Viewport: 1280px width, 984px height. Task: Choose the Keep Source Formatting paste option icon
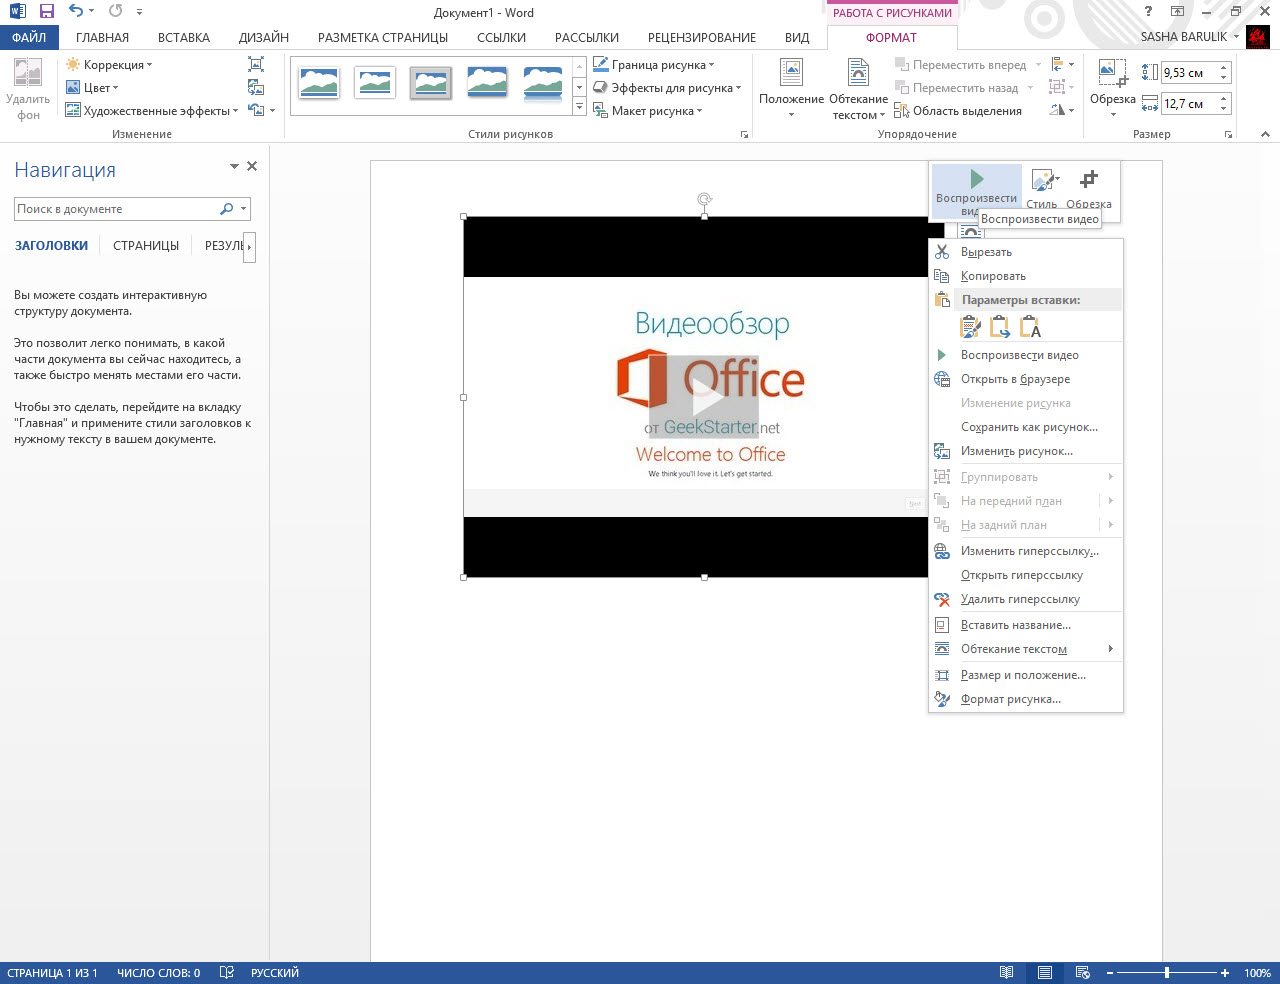(970, 327)
